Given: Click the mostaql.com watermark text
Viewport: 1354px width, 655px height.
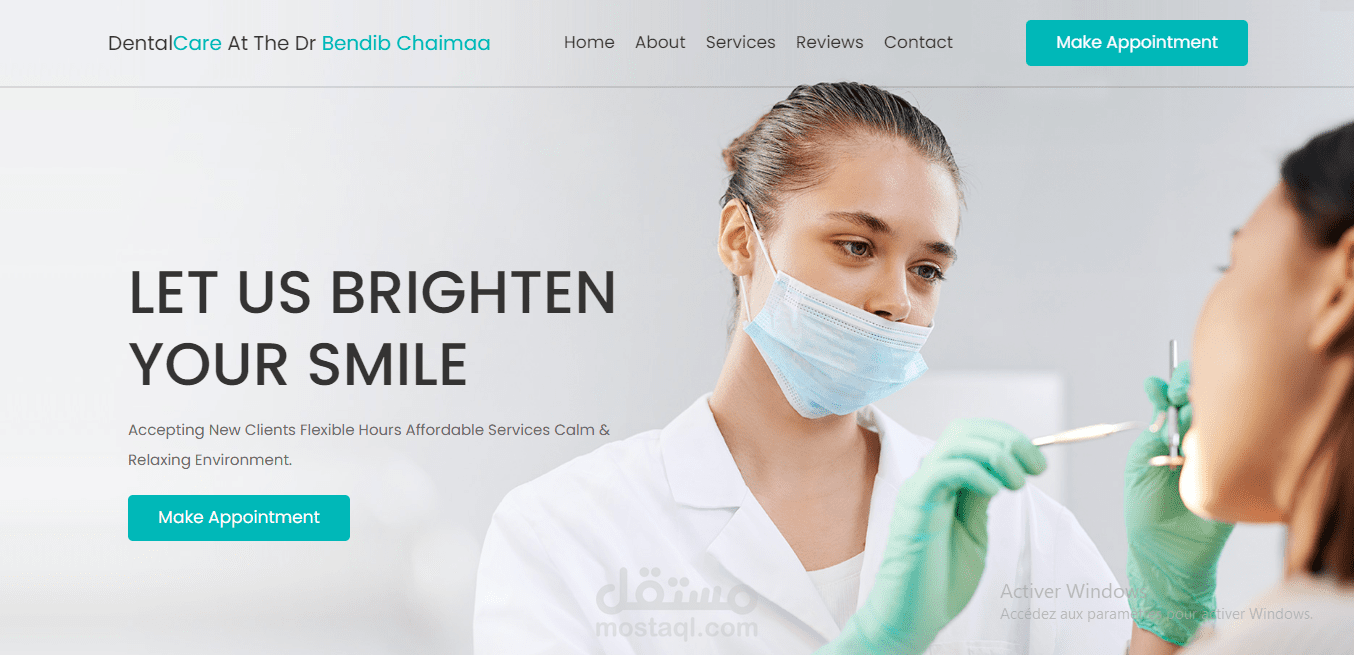Looking at the screenshot, I should pyautogui.click(x=677, y=628).
